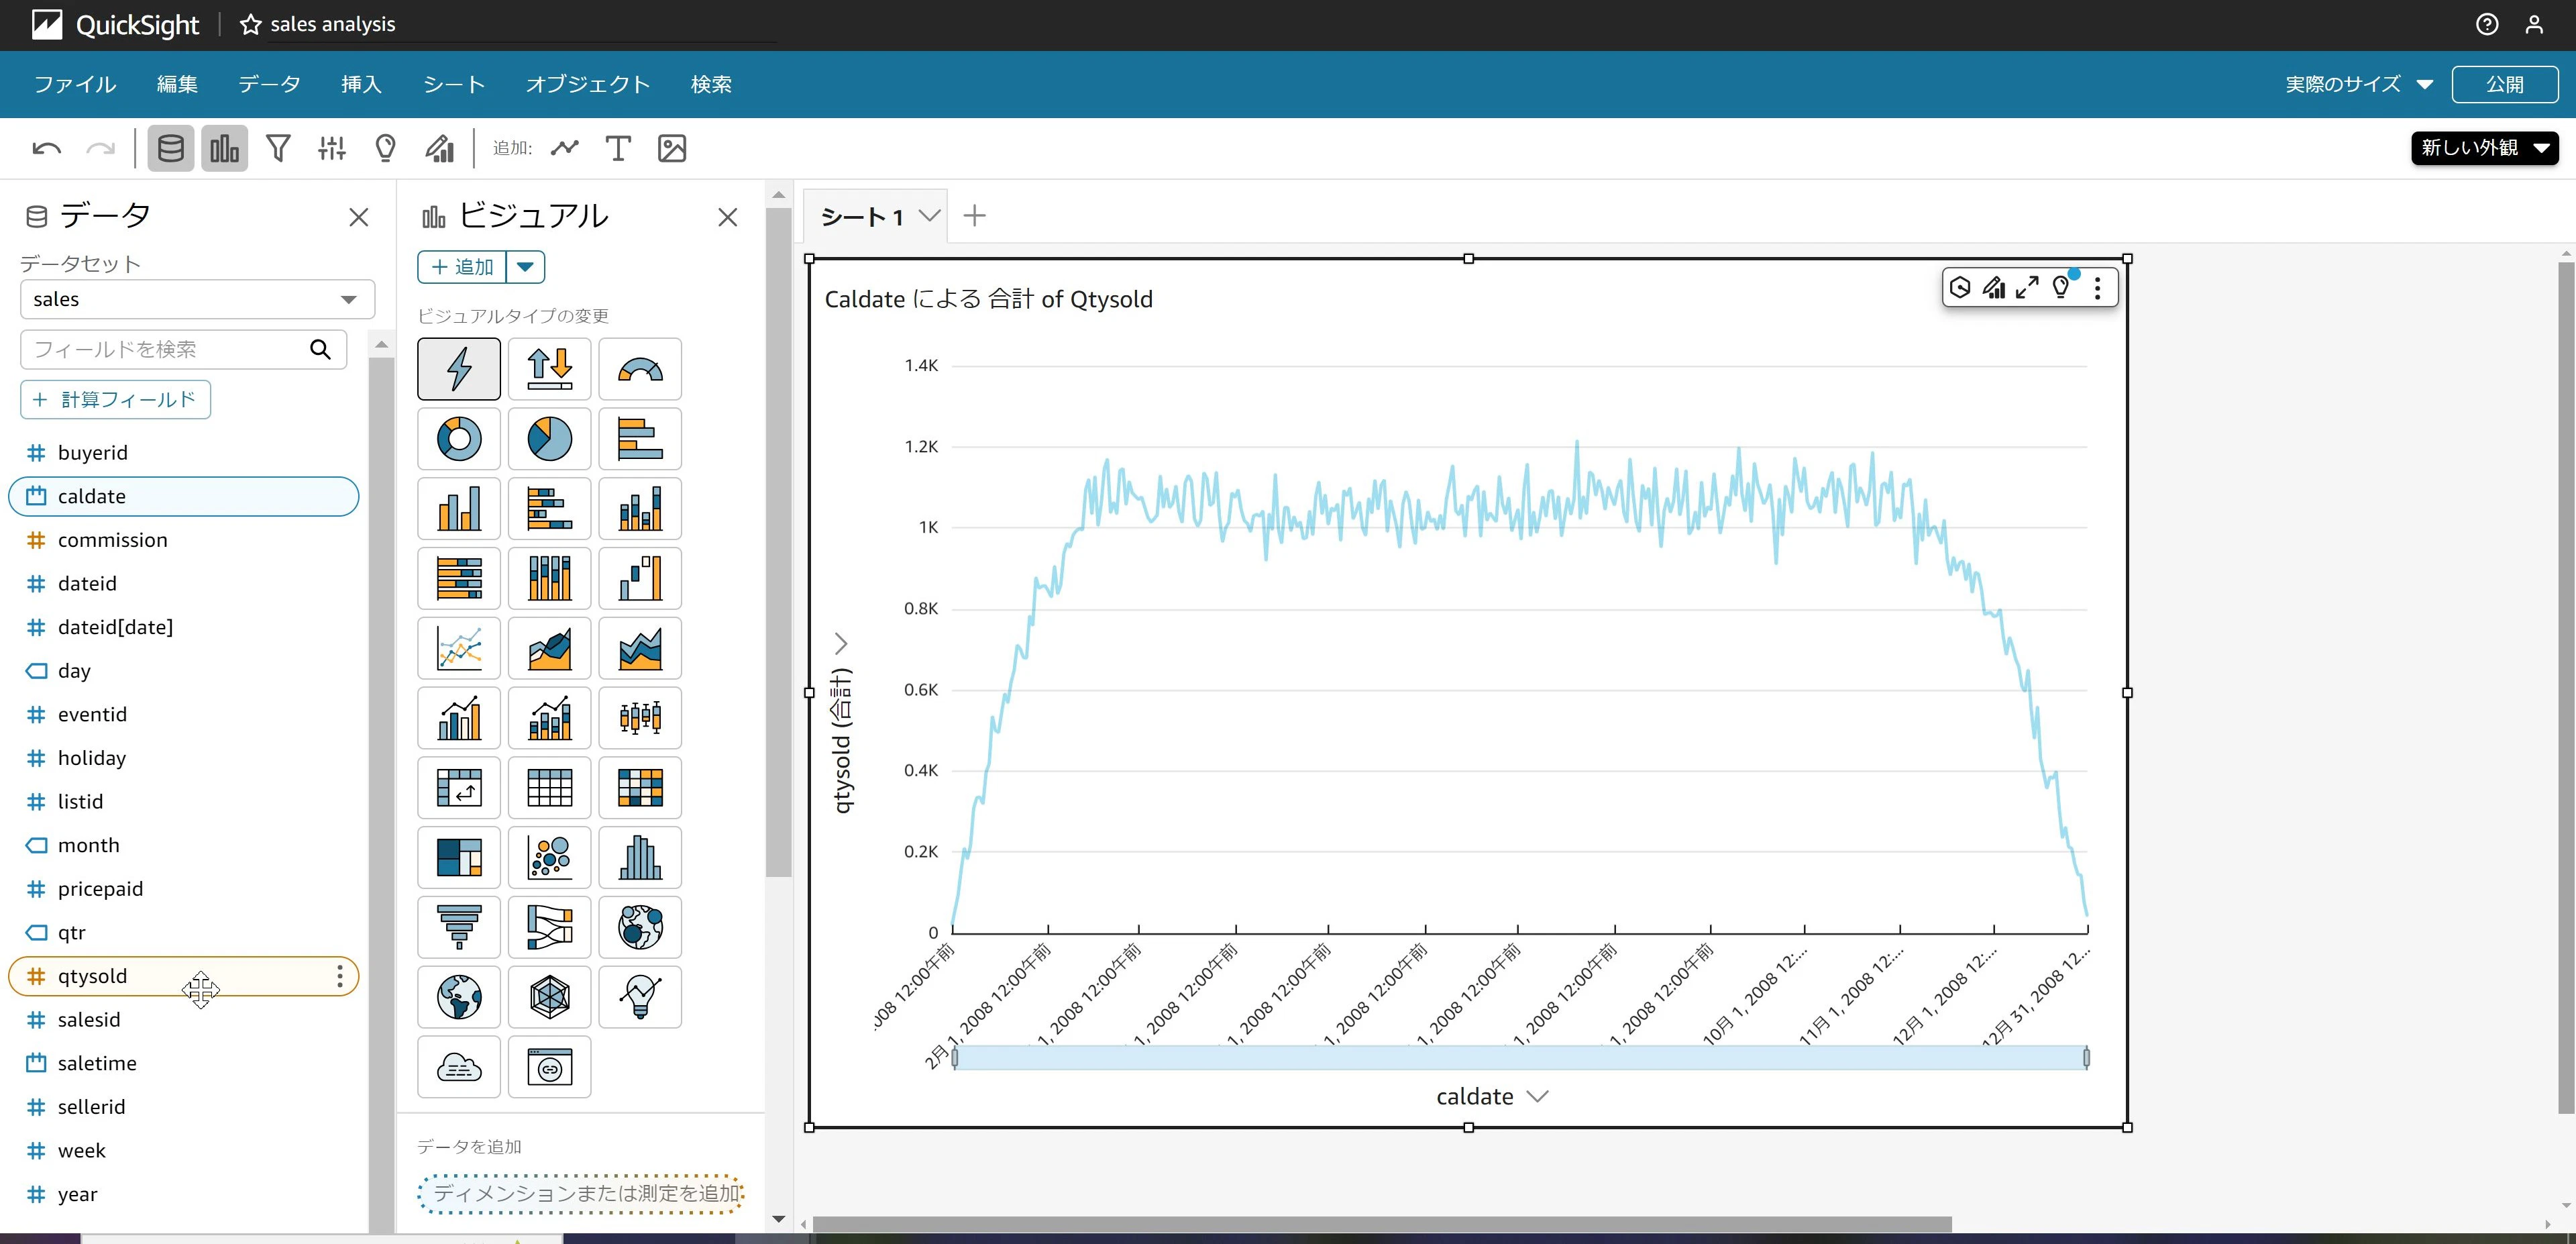Add a 計算フィールド calculated field
This screenshot has height=1244, width=2576.
(115, 399)
